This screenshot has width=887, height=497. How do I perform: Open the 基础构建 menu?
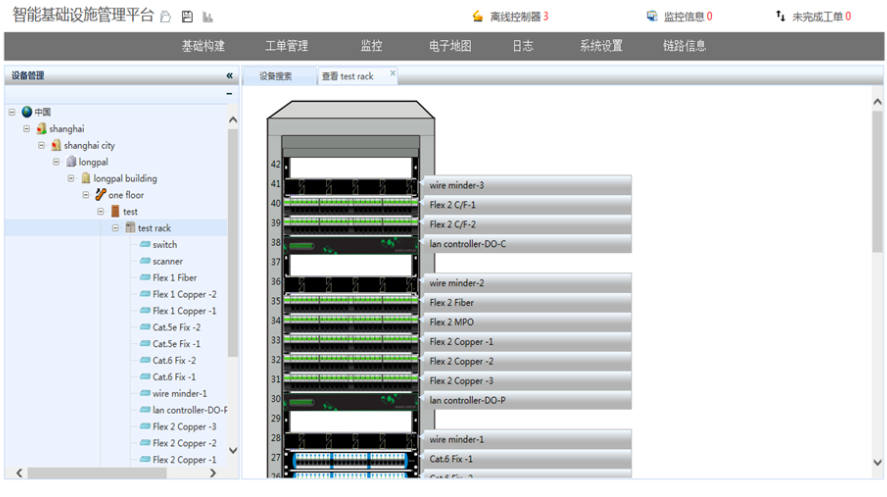click(203, 46)
